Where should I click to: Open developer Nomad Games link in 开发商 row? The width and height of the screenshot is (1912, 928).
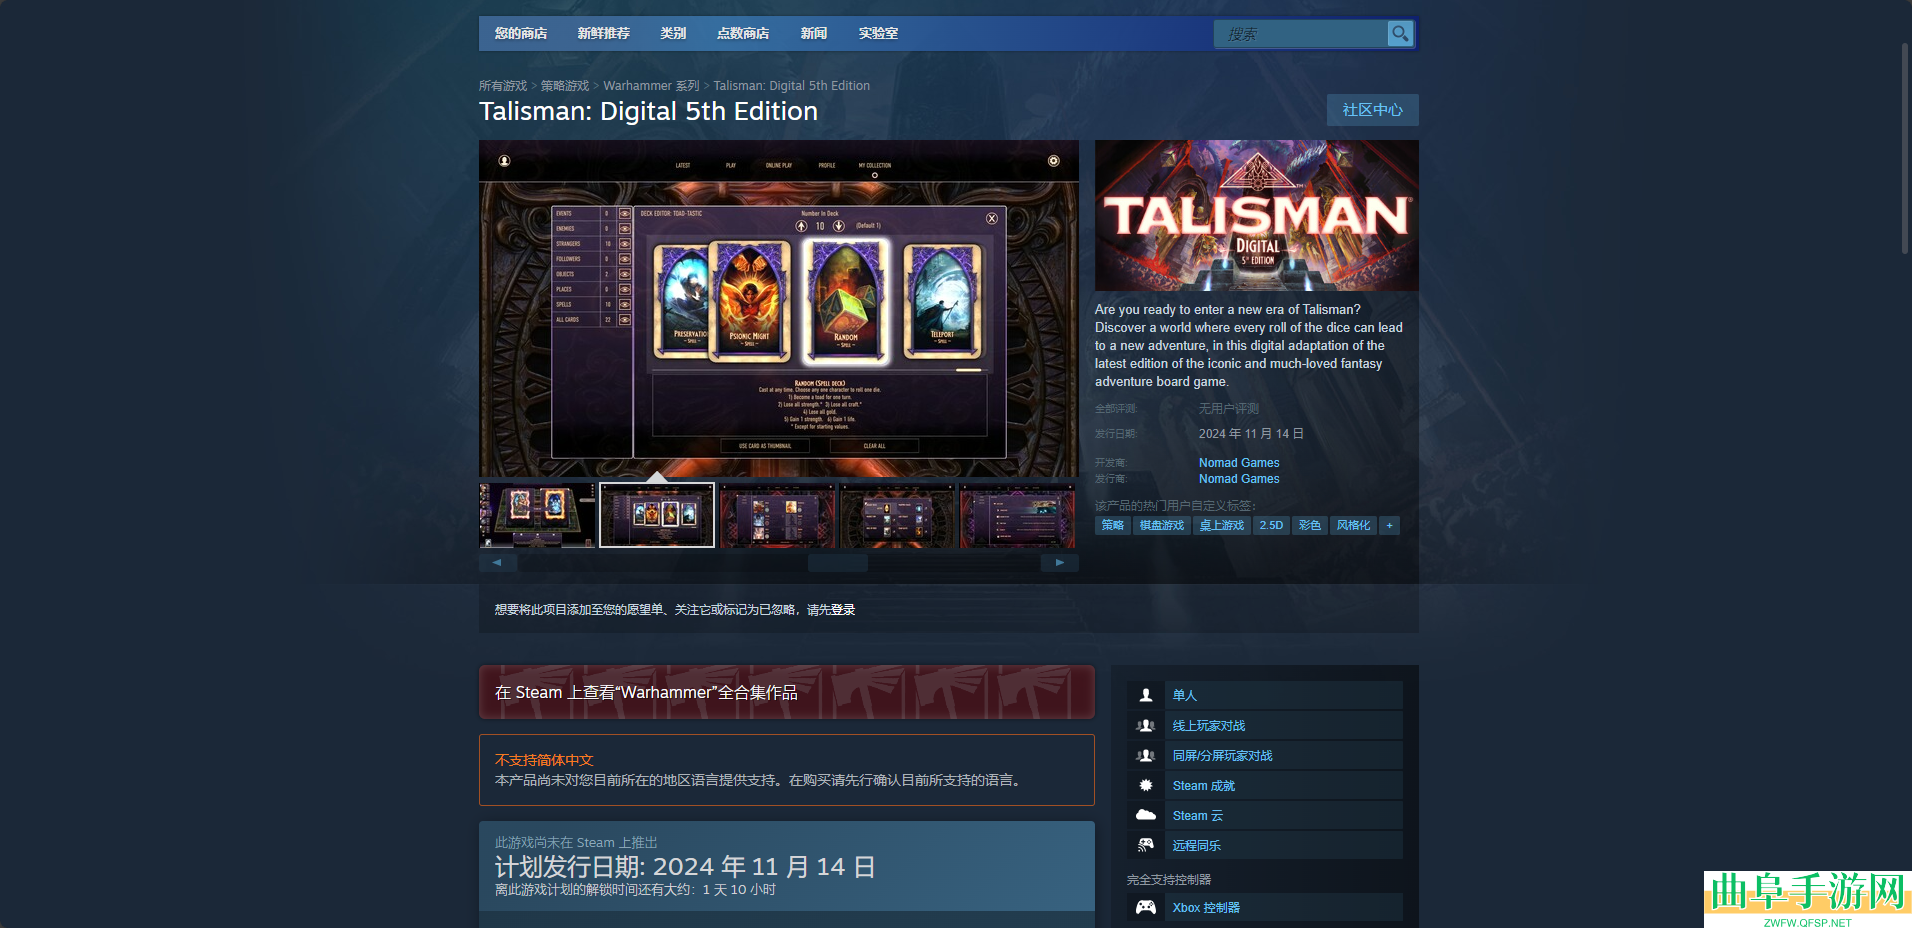1239,463
